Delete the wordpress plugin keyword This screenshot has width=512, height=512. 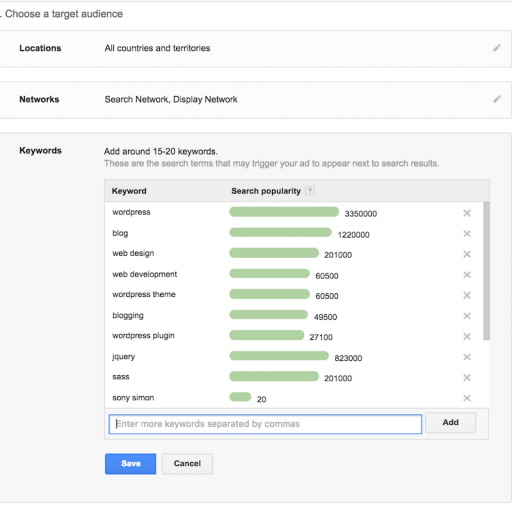click(467, 337)
